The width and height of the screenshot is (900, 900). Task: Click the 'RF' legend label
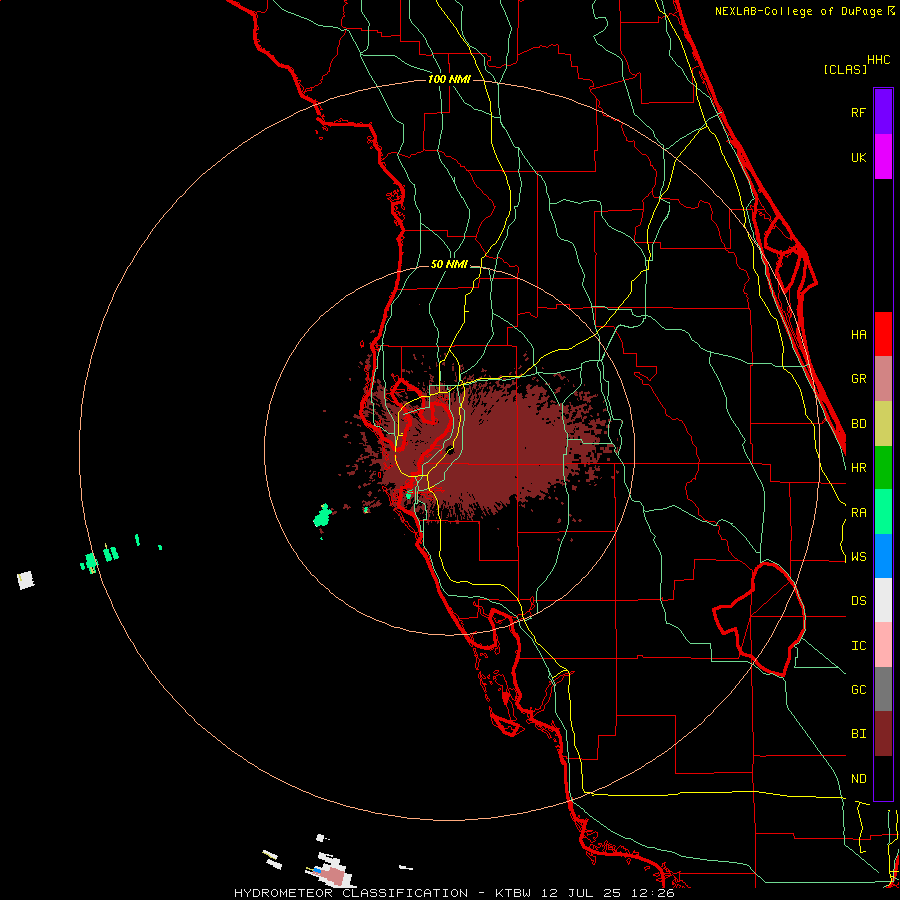tap(858, 113)
